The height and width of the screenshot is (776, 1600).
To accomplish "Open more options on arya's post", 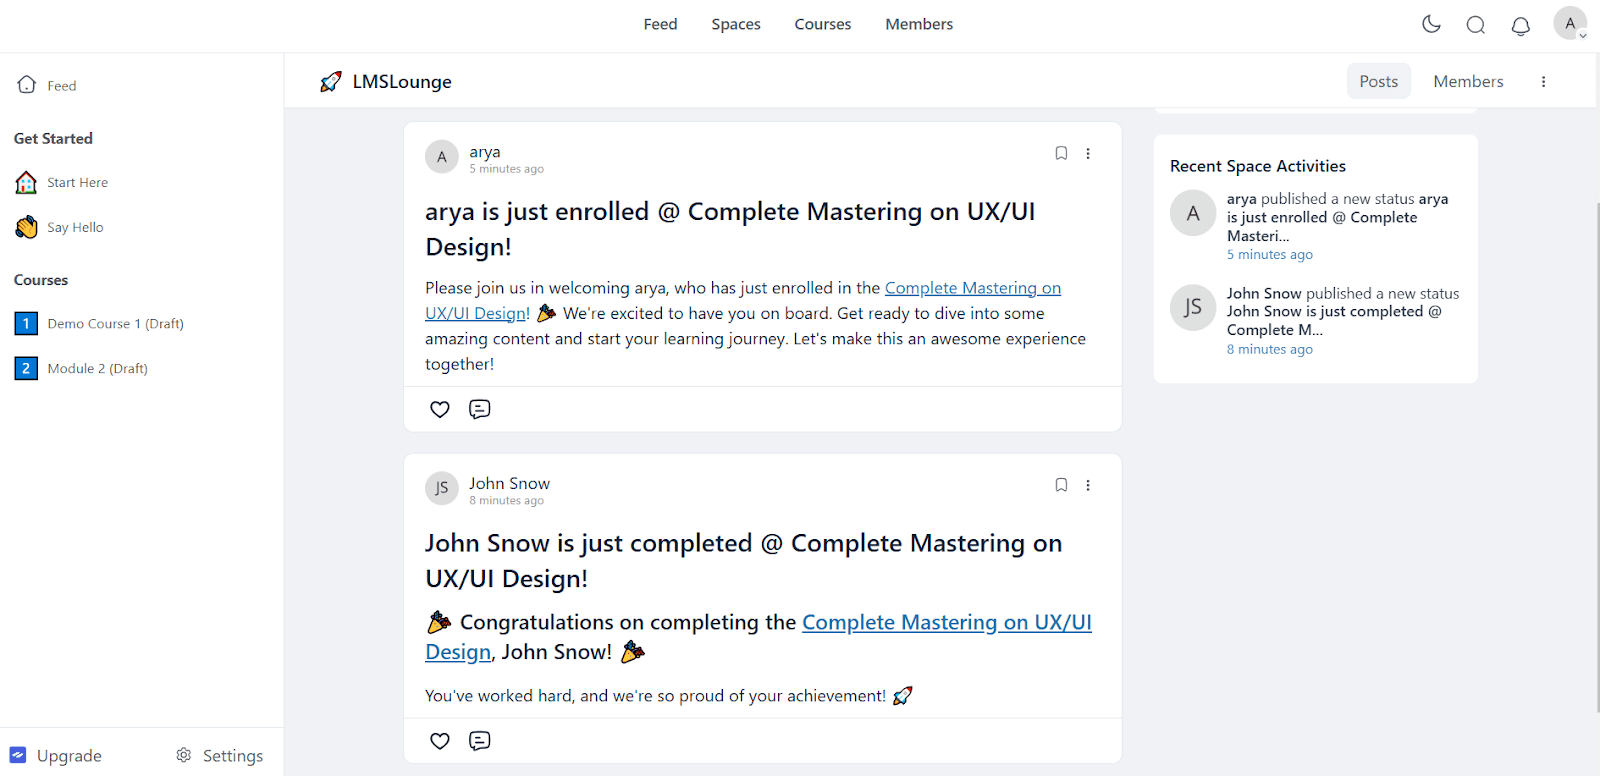I will pyautogui.click(x=1088, y=153).
